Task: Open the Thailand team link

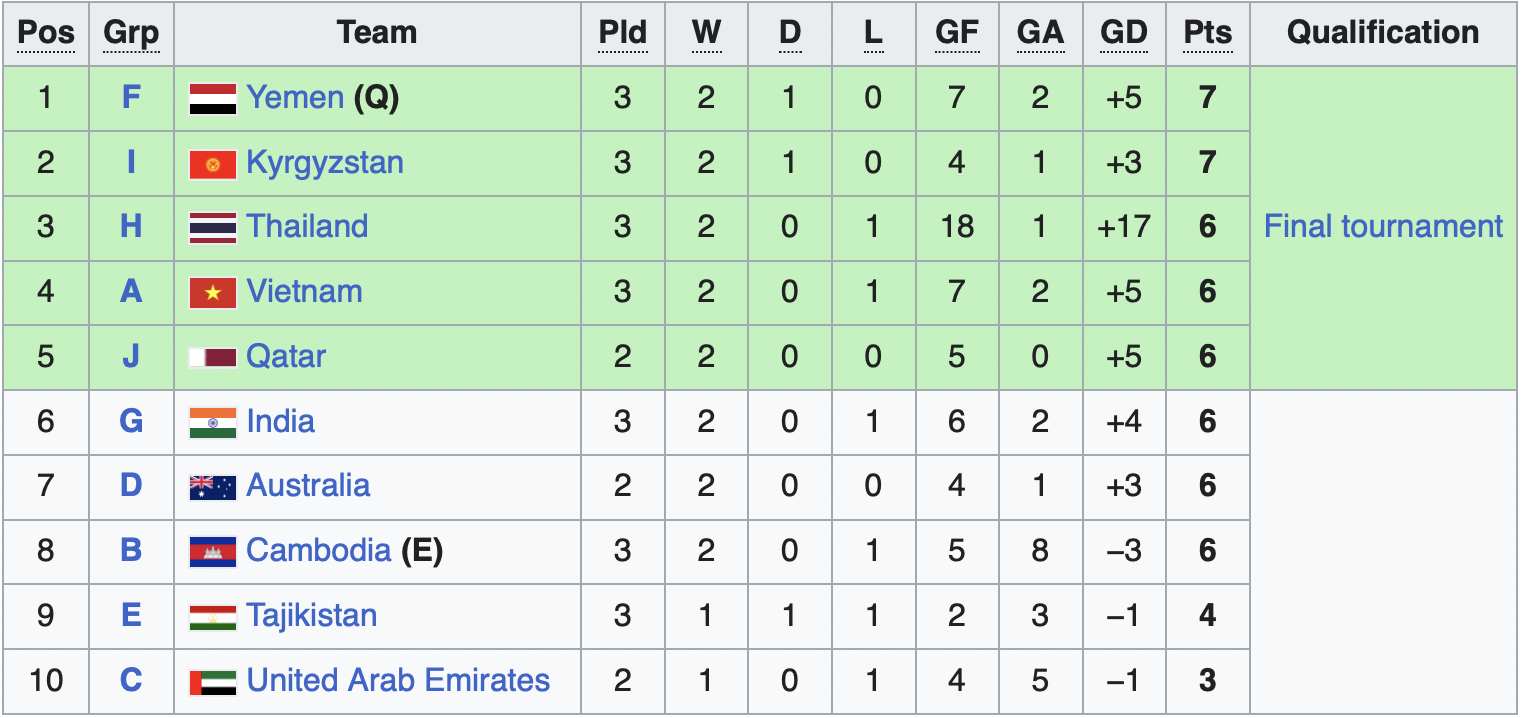Action: click(307, 226)
